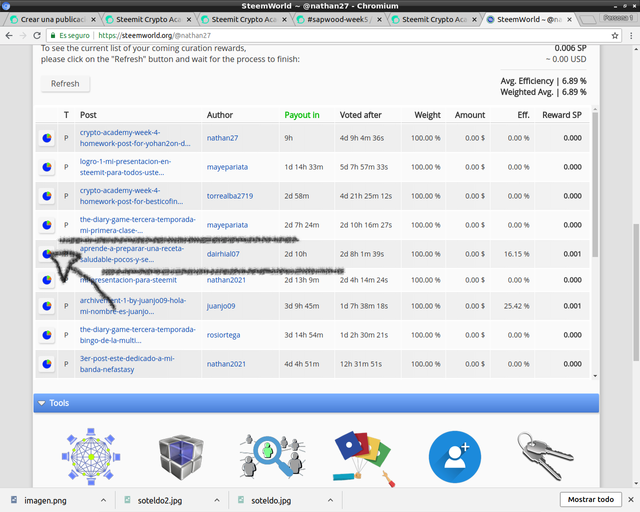Image resolution: width=640 pixels, height=512 pixels.
Task: Sort by Reward SP column header
Action: coord(562,115)
